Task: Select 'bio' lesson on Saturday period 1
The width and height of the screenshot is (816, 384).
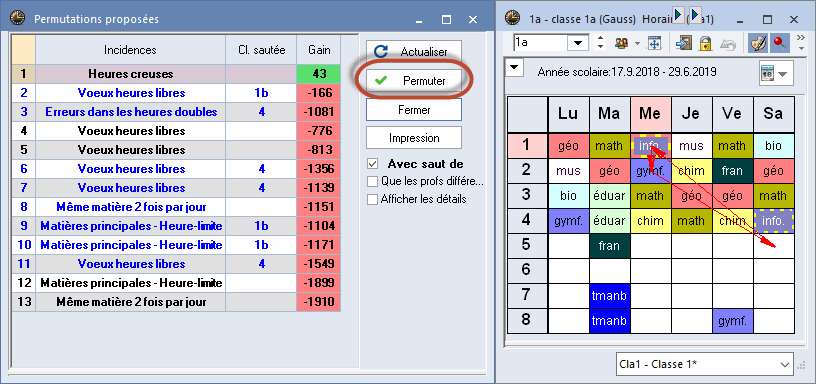Action: [773, 145]
